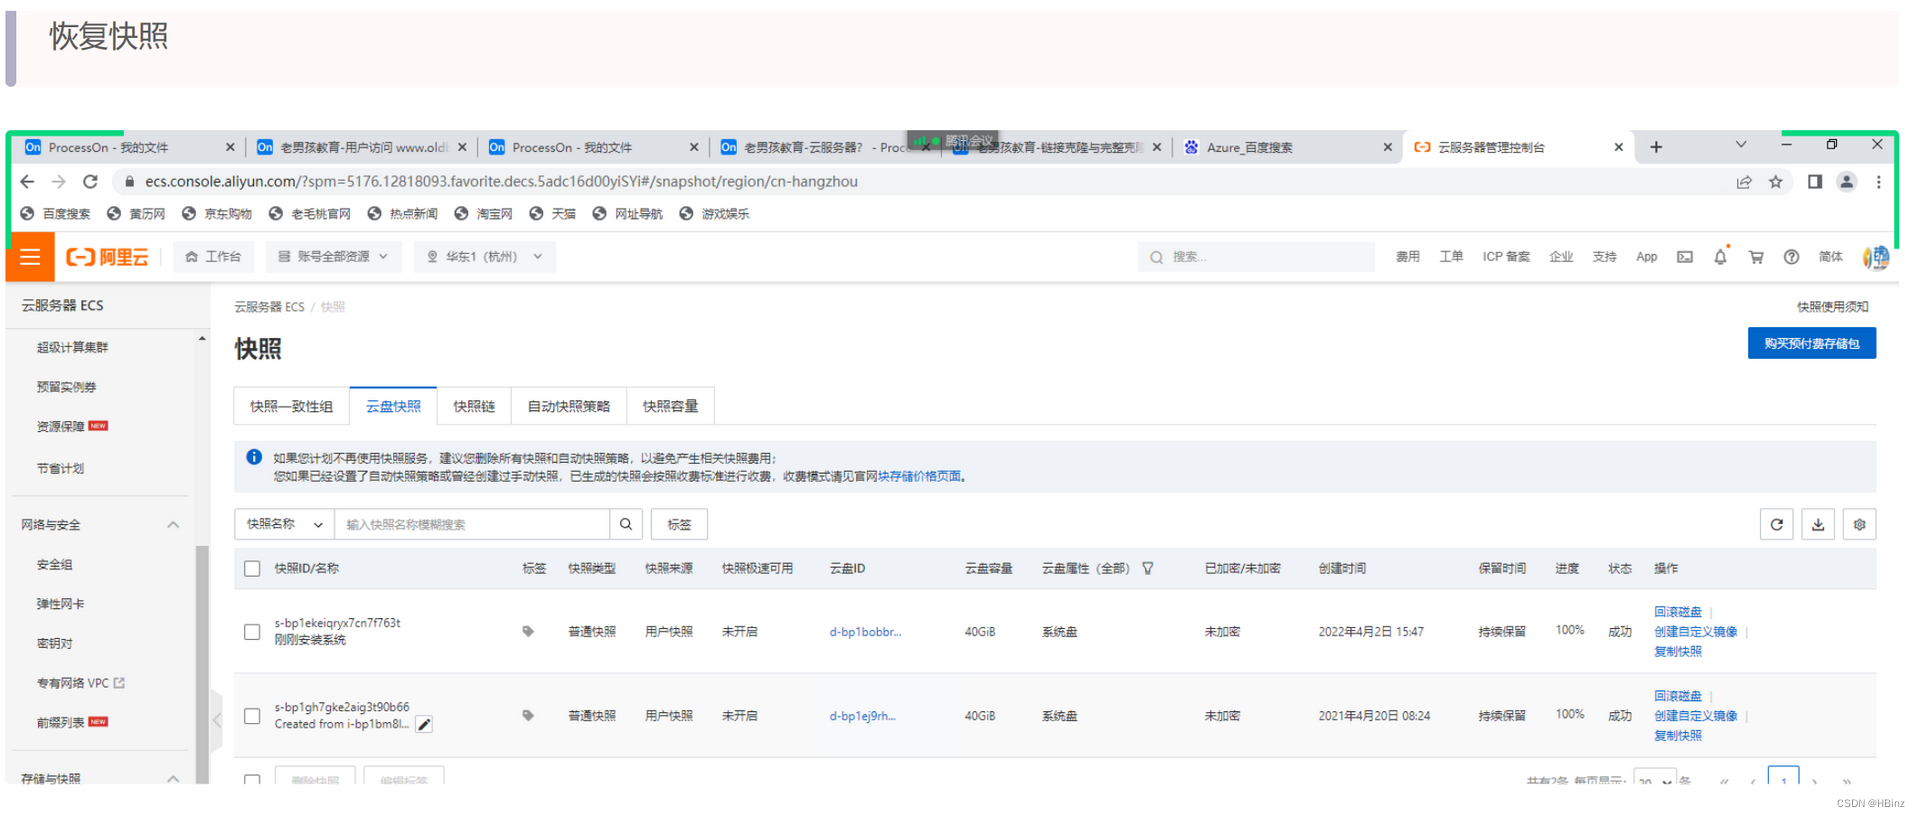Click the Aliyun logo
The image size is (1920, 817).
(107, 257)
